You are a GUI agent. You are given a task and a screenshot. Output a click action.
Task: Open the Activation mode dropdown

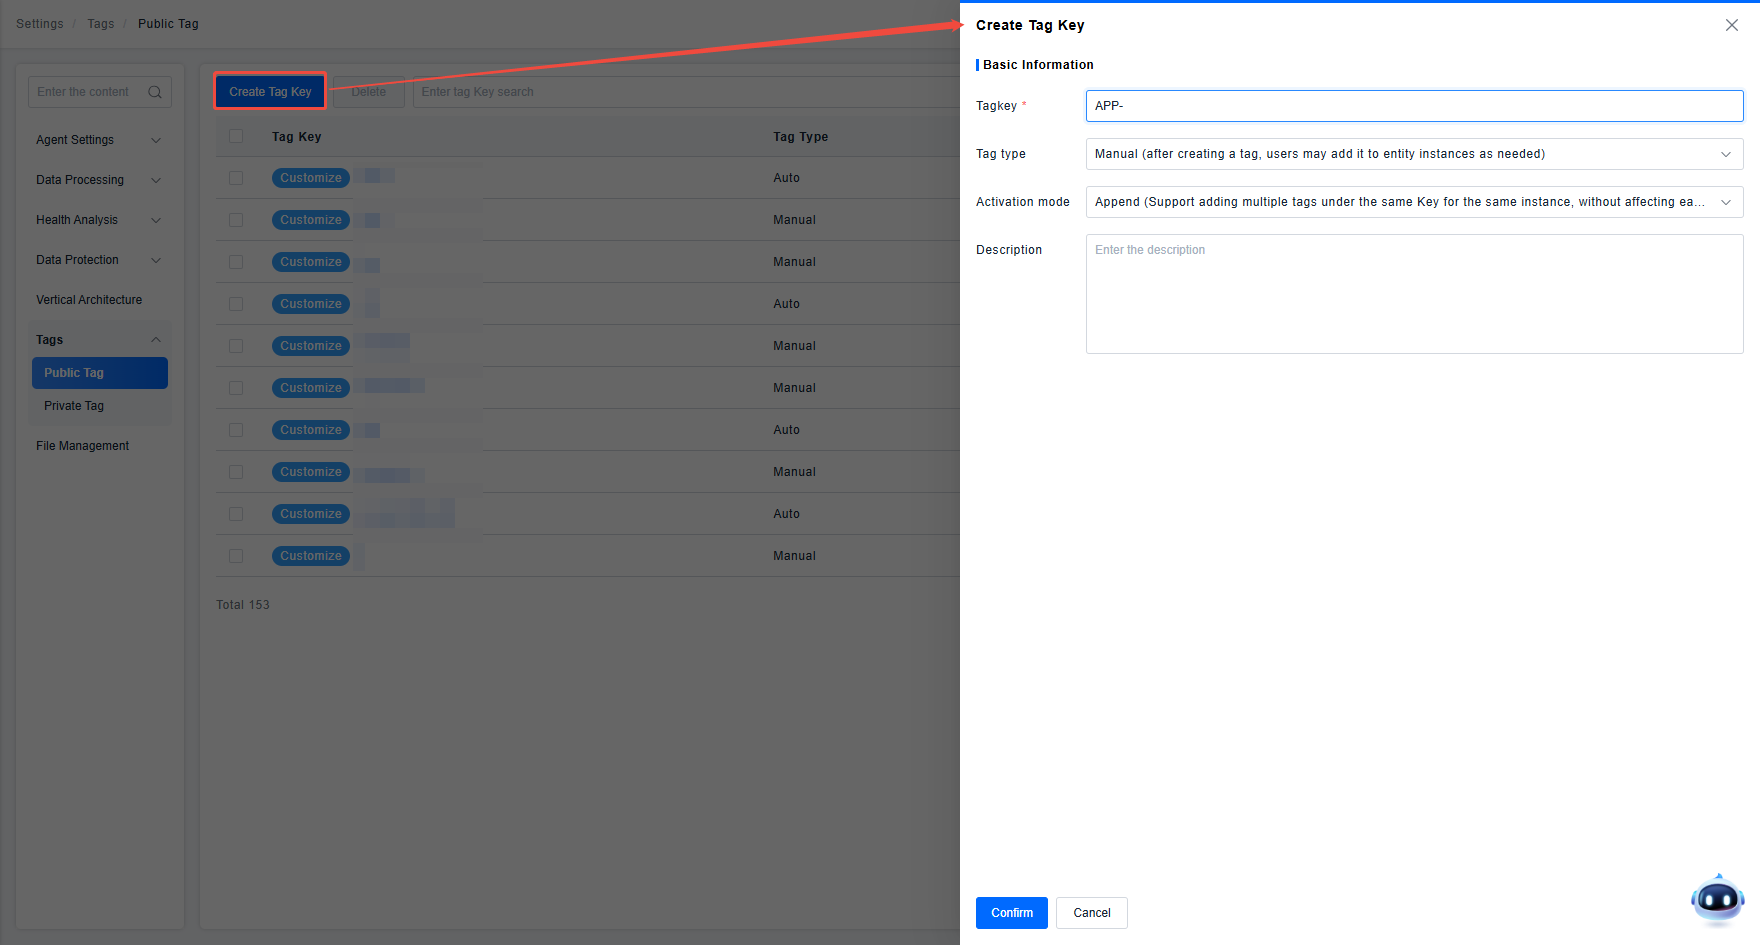1413,202
